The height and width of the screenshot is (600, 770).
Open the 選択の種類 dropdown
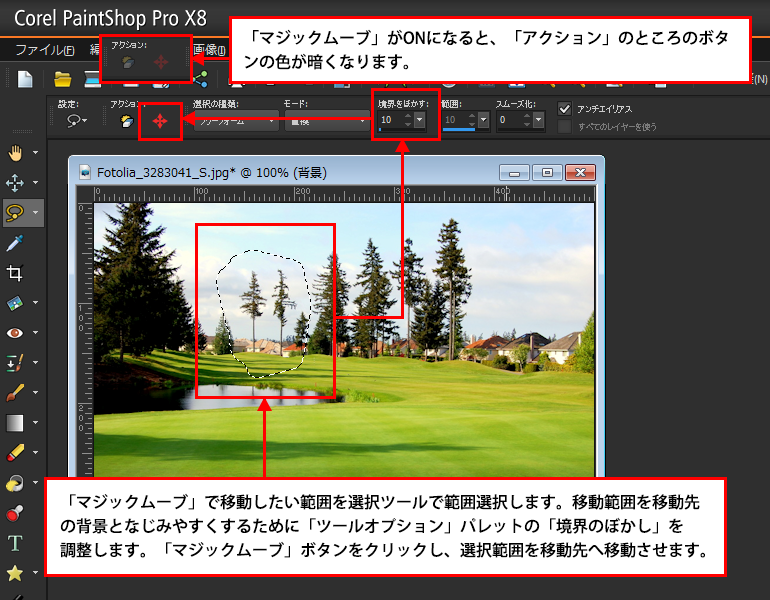point(236,121)
